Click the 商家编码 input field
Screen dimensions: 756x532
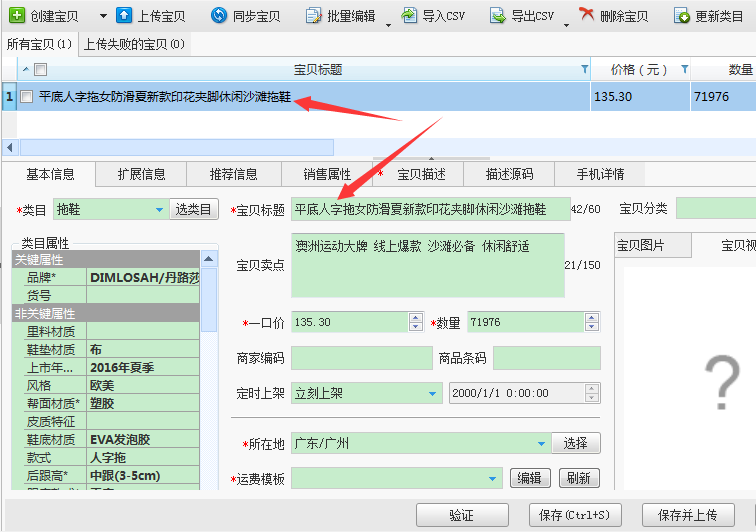pos(347,358)
